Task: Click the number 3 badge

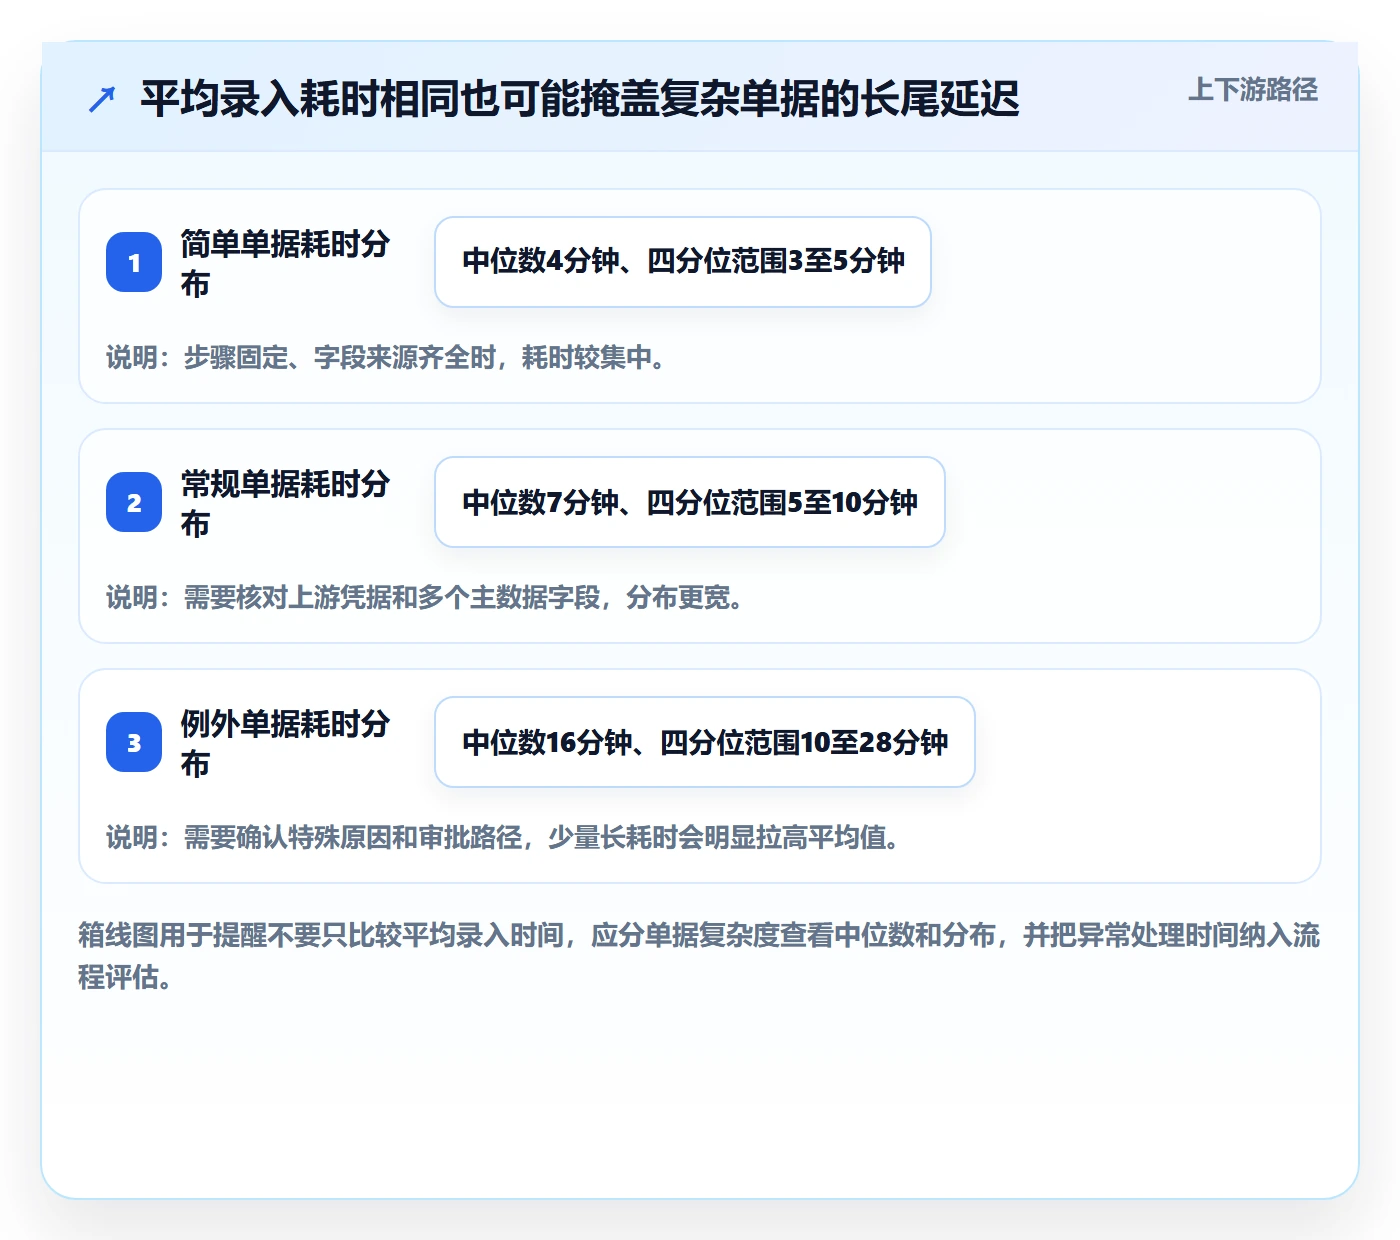Action: pyautogui.click(x=134, y=742)
